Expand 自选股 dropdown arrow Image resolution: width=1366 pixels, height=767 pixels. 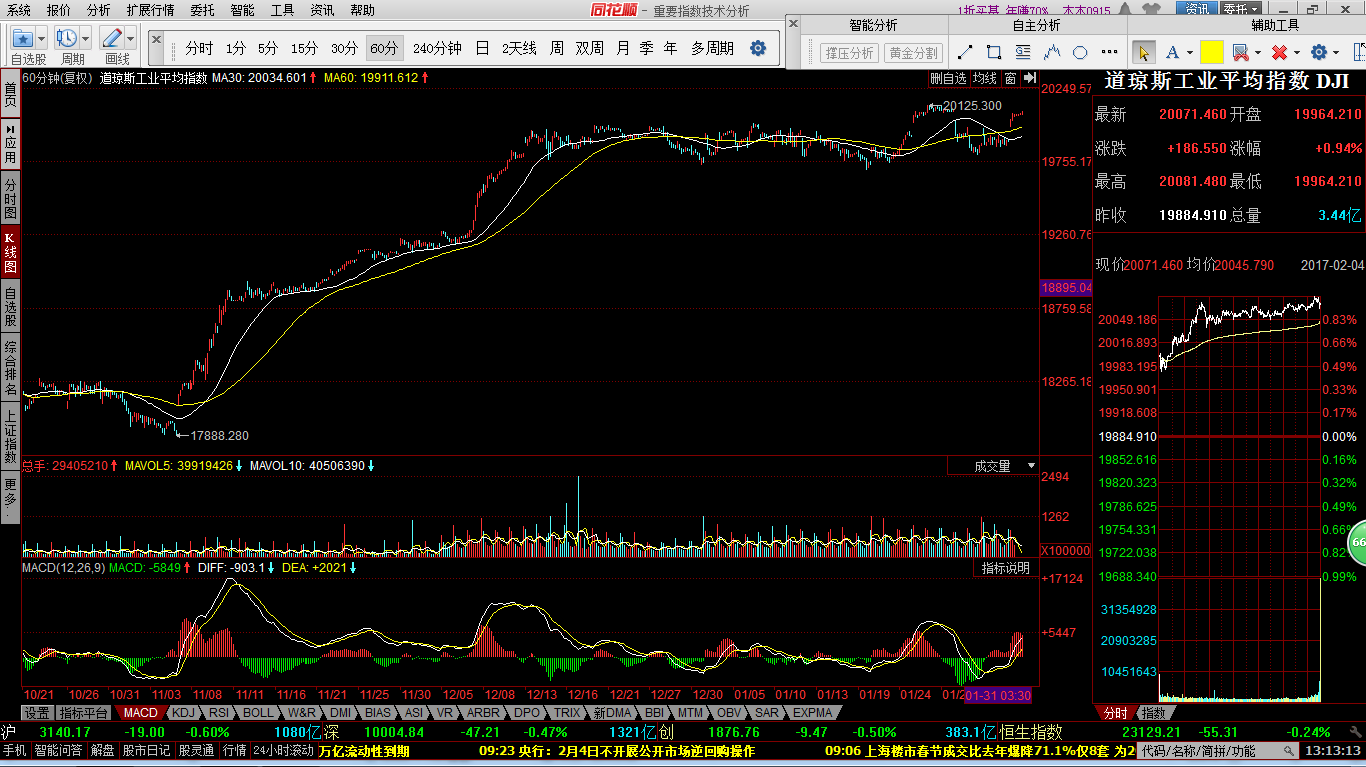click(x=43, y=39)
